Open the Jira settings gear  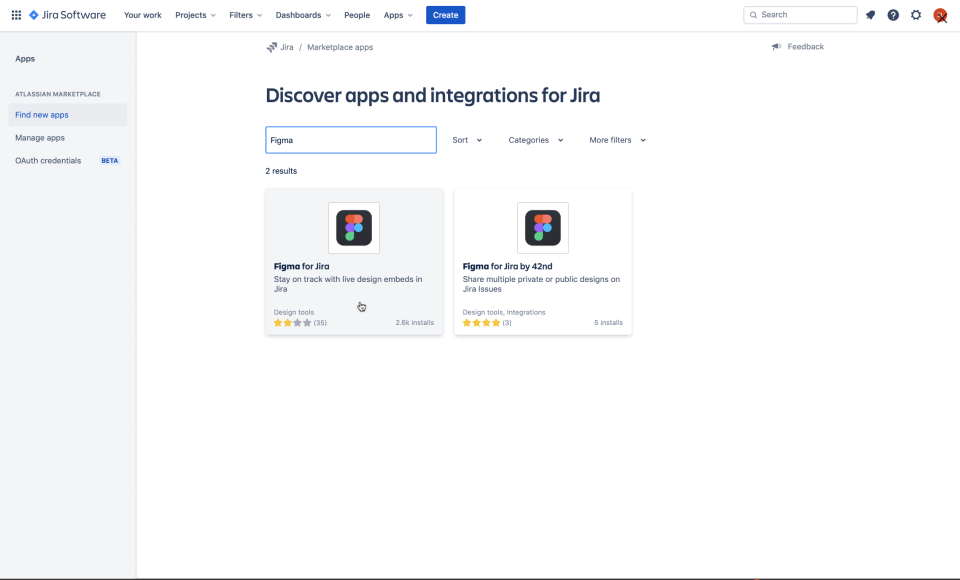916,14
